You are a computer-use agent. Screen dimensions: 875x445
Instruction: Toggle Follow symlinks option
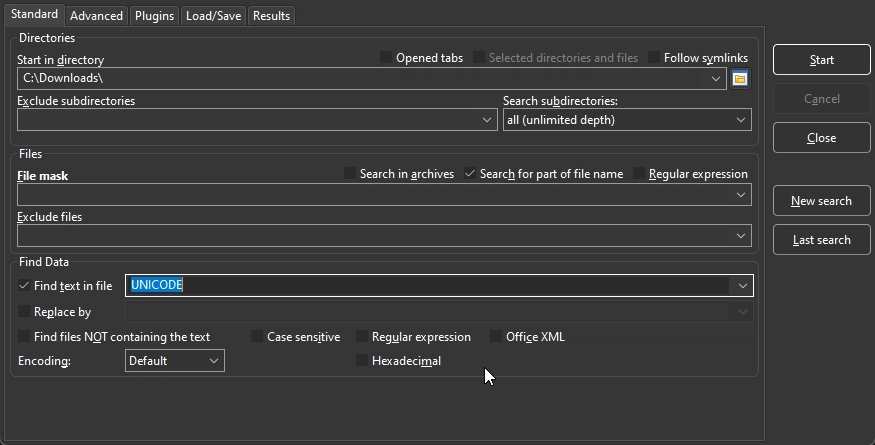(x=654, y=58)
